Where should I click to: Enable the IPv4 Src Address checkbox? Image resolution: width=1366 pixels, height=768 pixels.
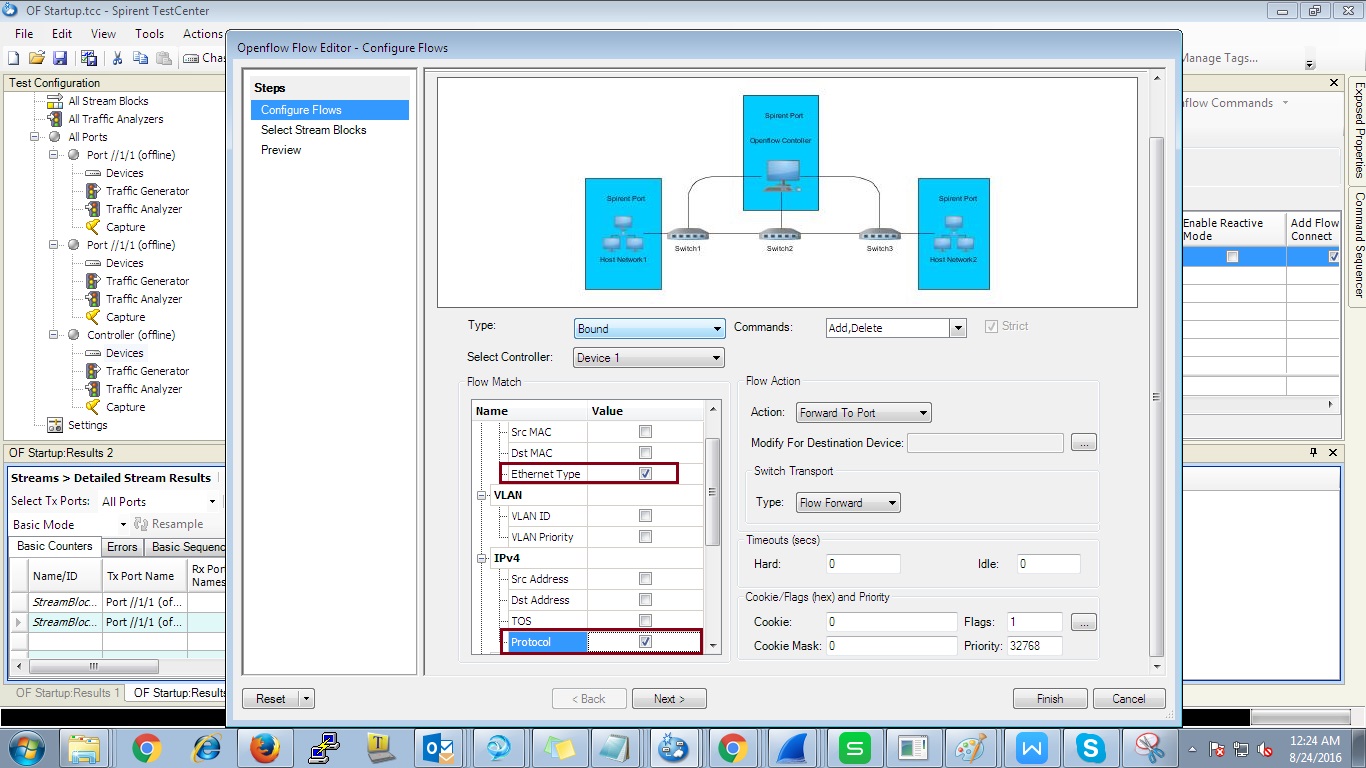(645, 579)
